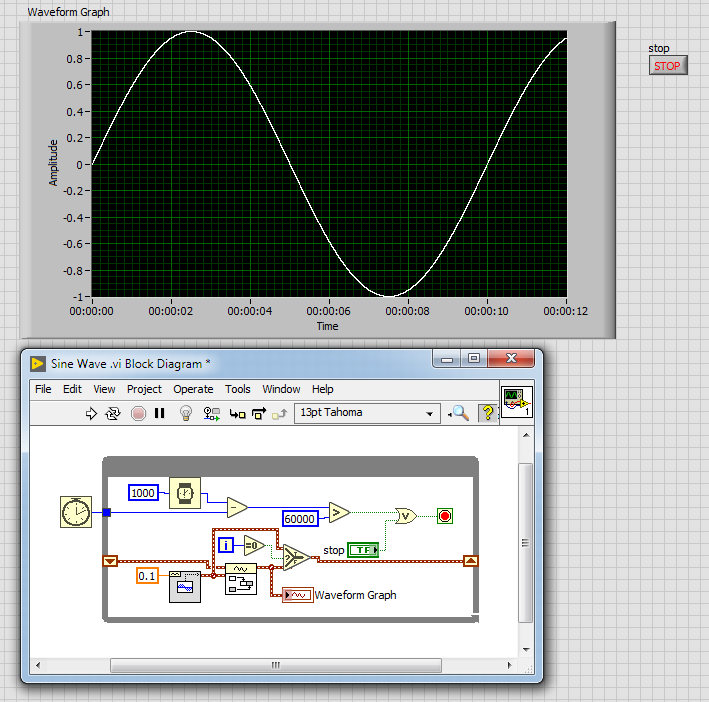The height and width of the screenshot is (702, 709).
Task: Select the Equal To Zero comparison node
Action: pos(254,546)
